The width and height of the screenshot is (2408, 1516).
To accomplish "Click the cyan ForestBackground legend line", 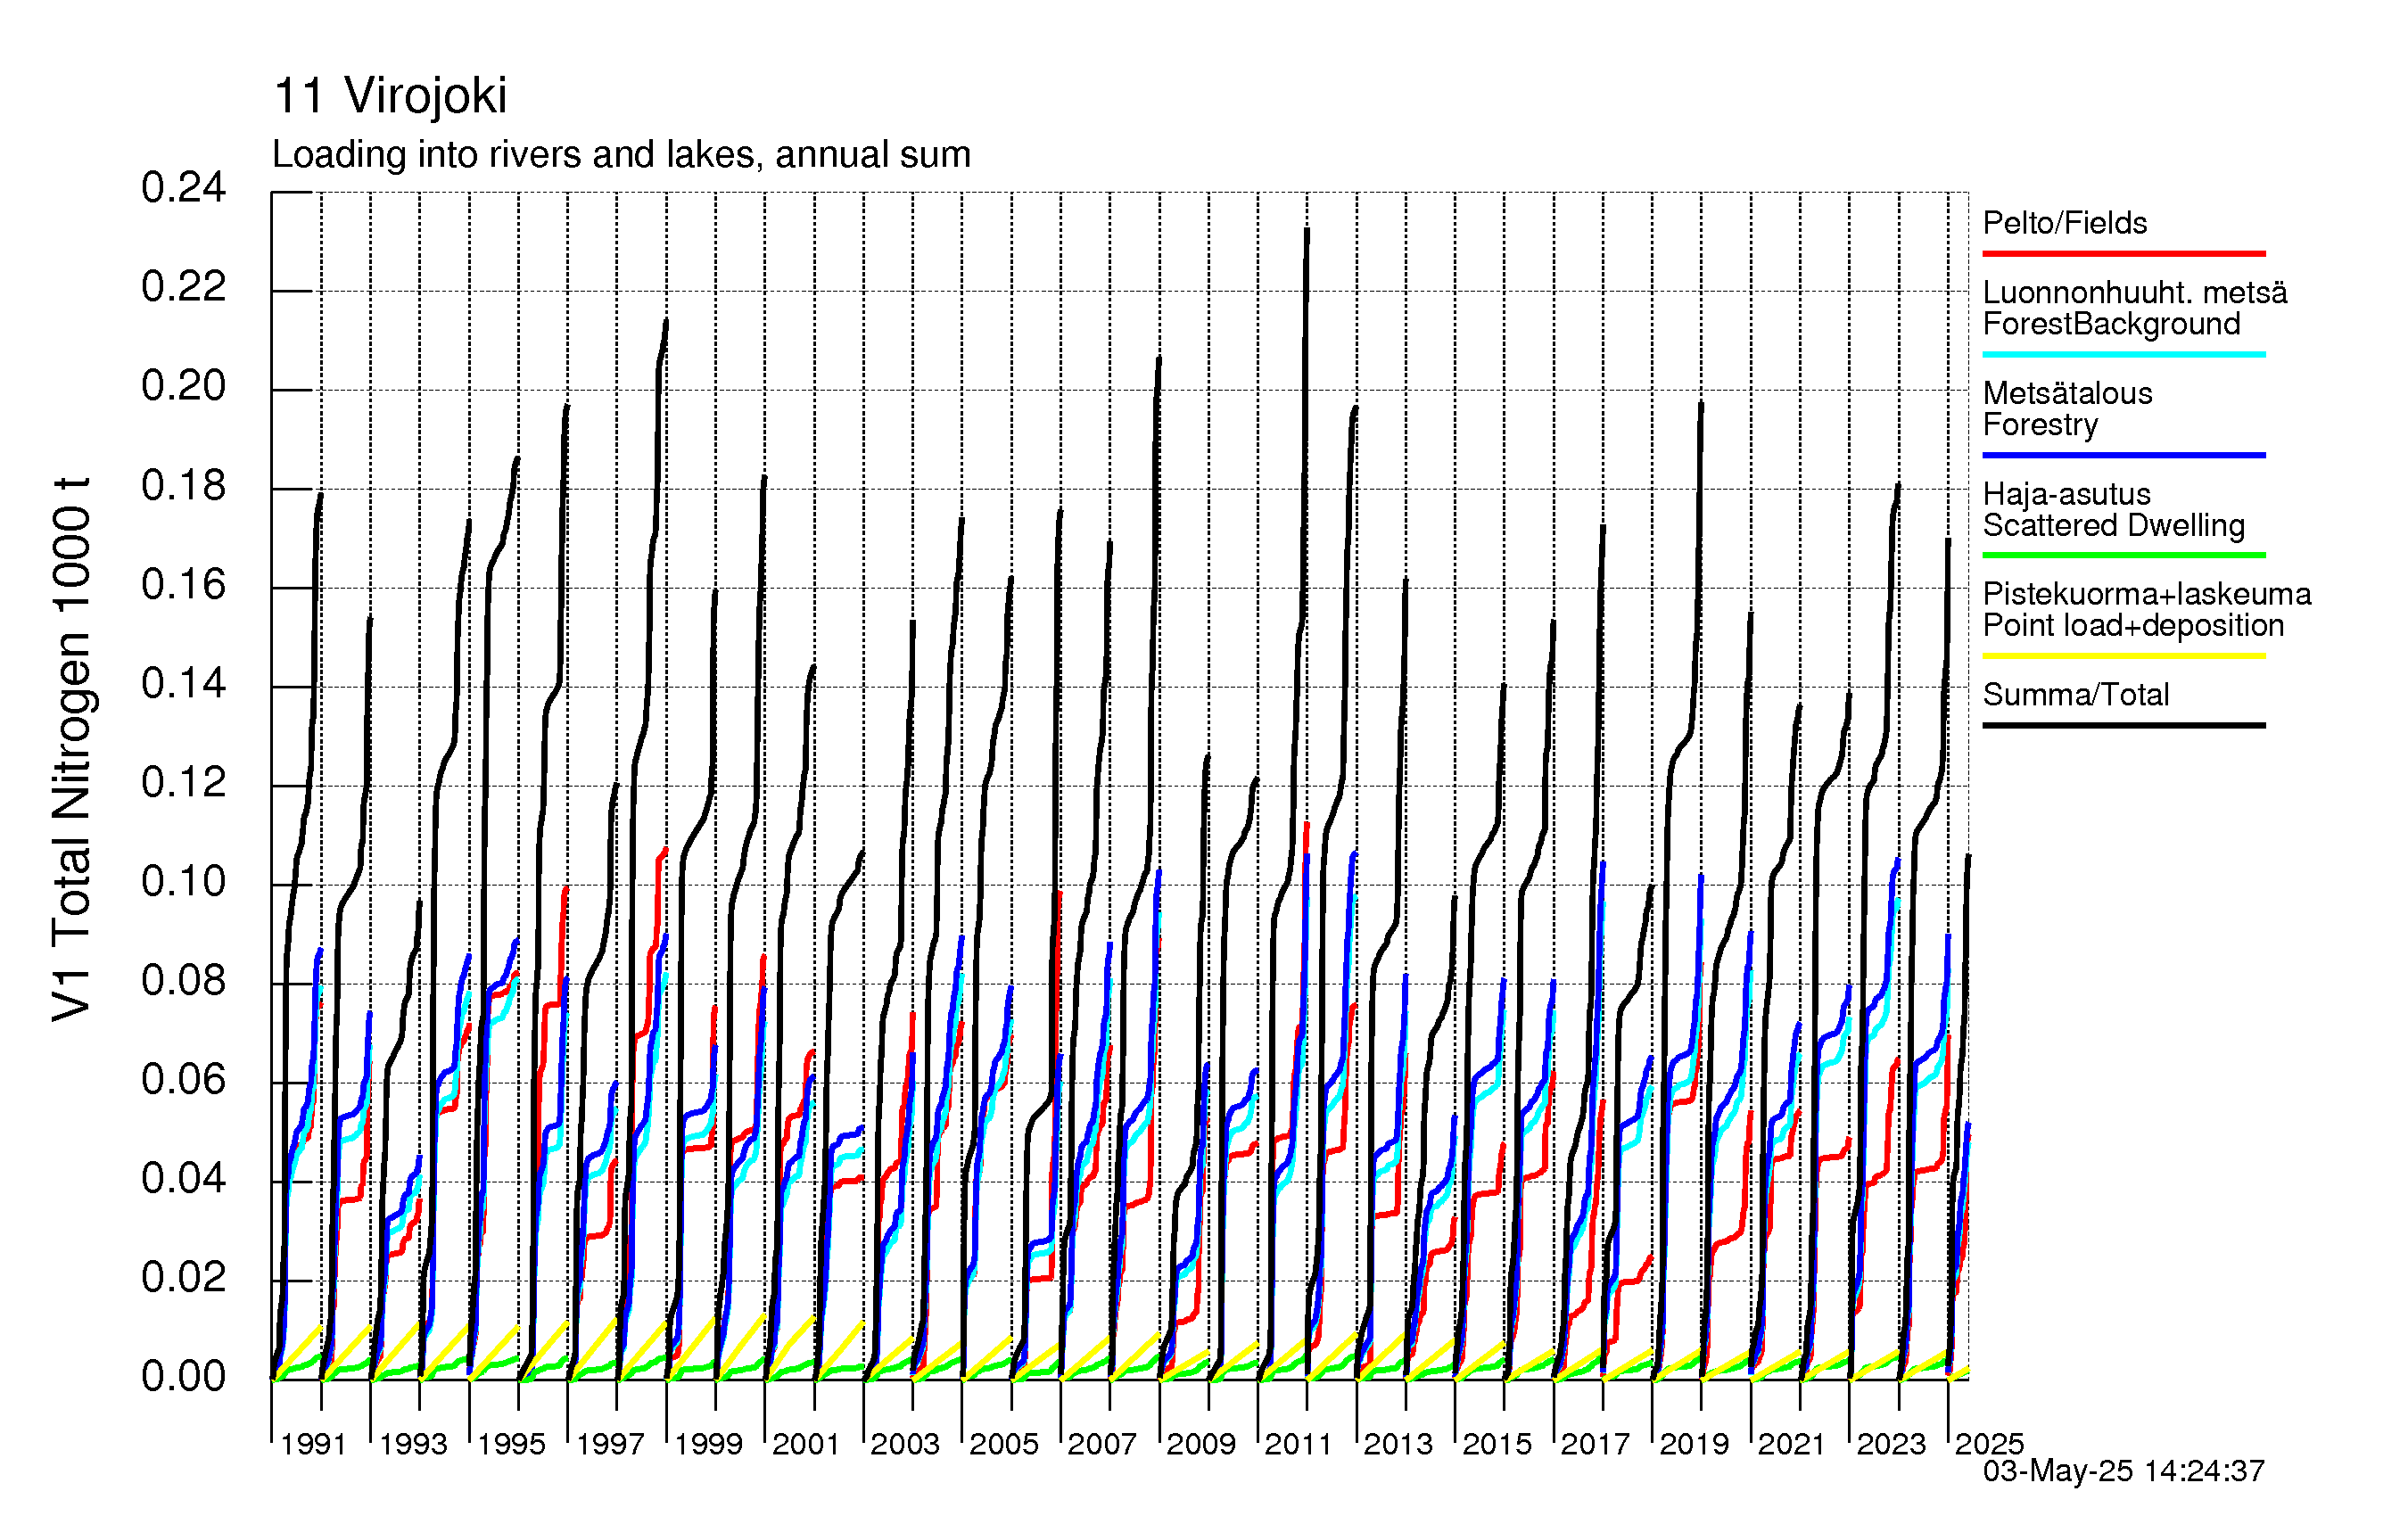I will [x=2123, y=354].
